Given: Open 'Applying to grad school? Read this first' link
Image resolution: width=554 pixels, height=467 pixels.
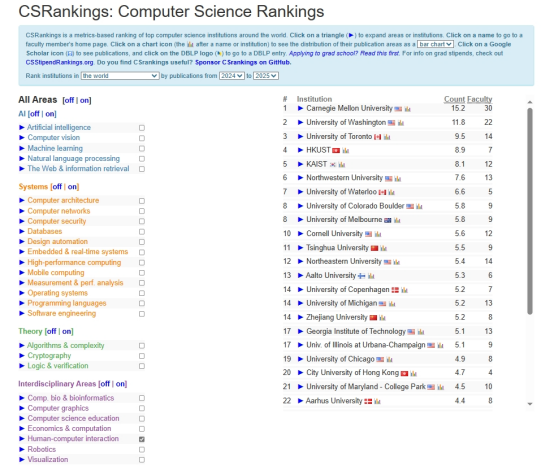Looking at the screenshot, I should tap(344, 53).
